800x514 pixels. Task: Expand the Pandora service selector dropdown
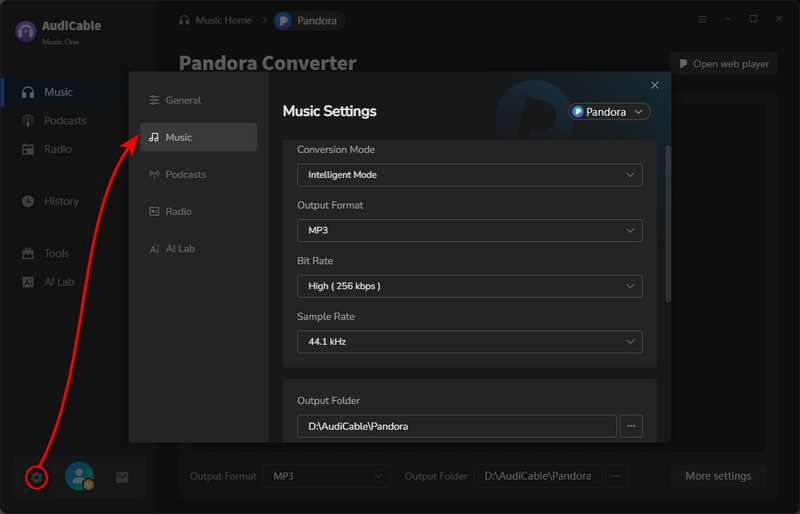[609, 112]
